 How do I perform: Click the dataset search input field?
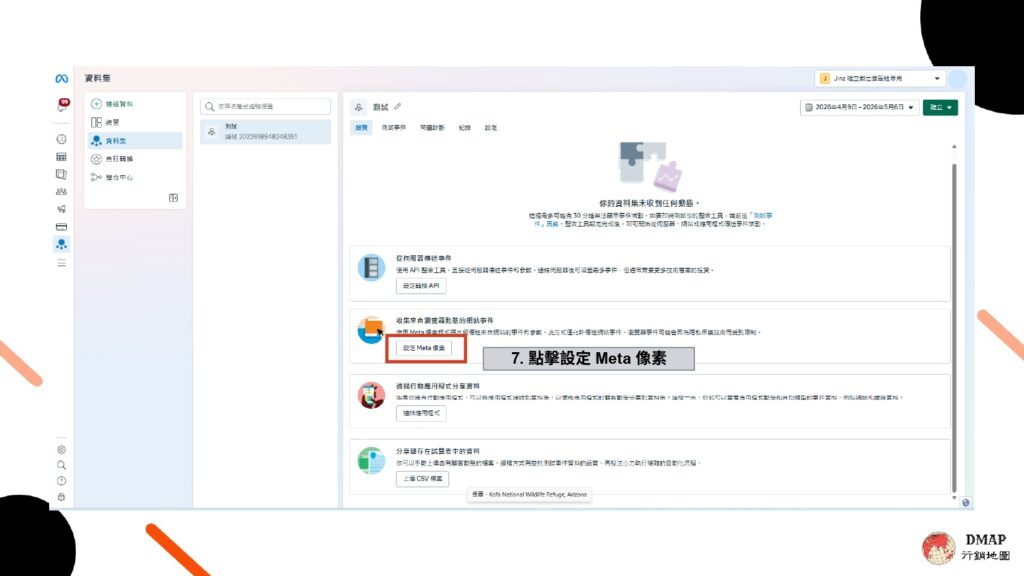tap(265, 106)
